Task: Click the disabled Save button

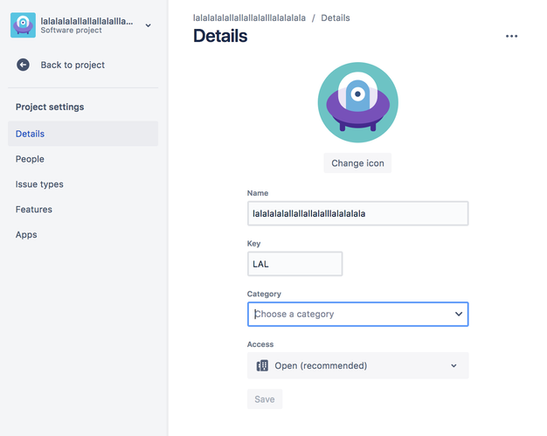Action: tap(264, 399)
